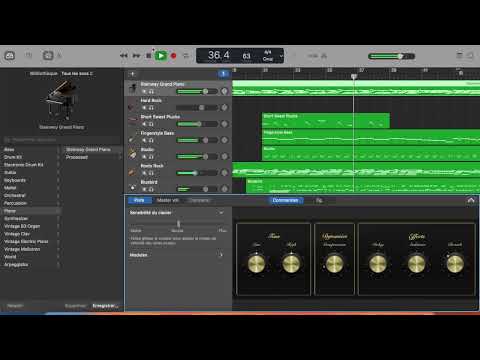Image resolution: width=480 pixels, height=360 pixels.
Task: Open the Note Pad icon
Action: pos(459,55)
